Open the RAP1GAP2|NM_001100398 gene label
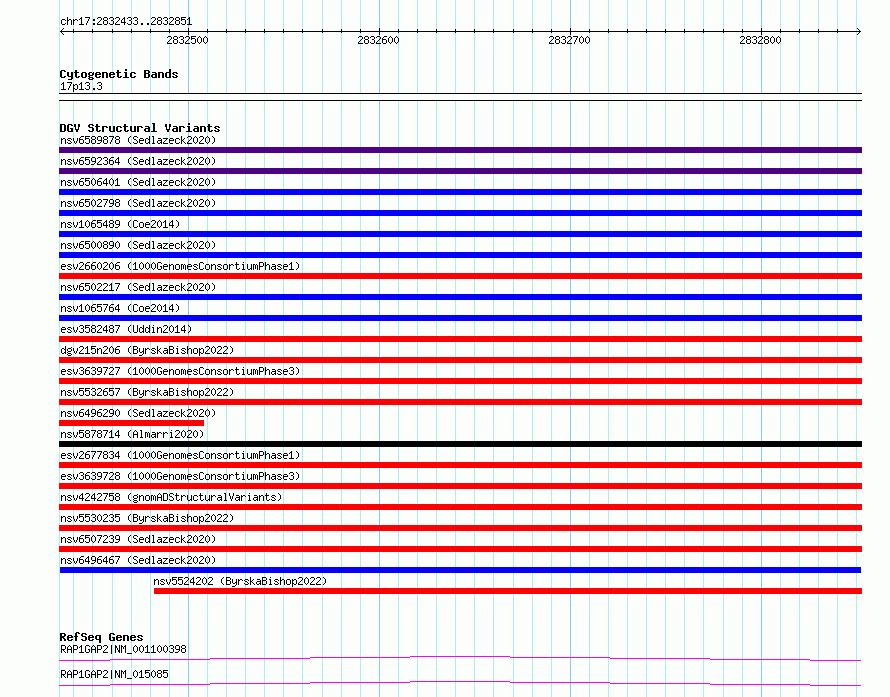Screen dimensions: 890x697 [x=123, y=649]
